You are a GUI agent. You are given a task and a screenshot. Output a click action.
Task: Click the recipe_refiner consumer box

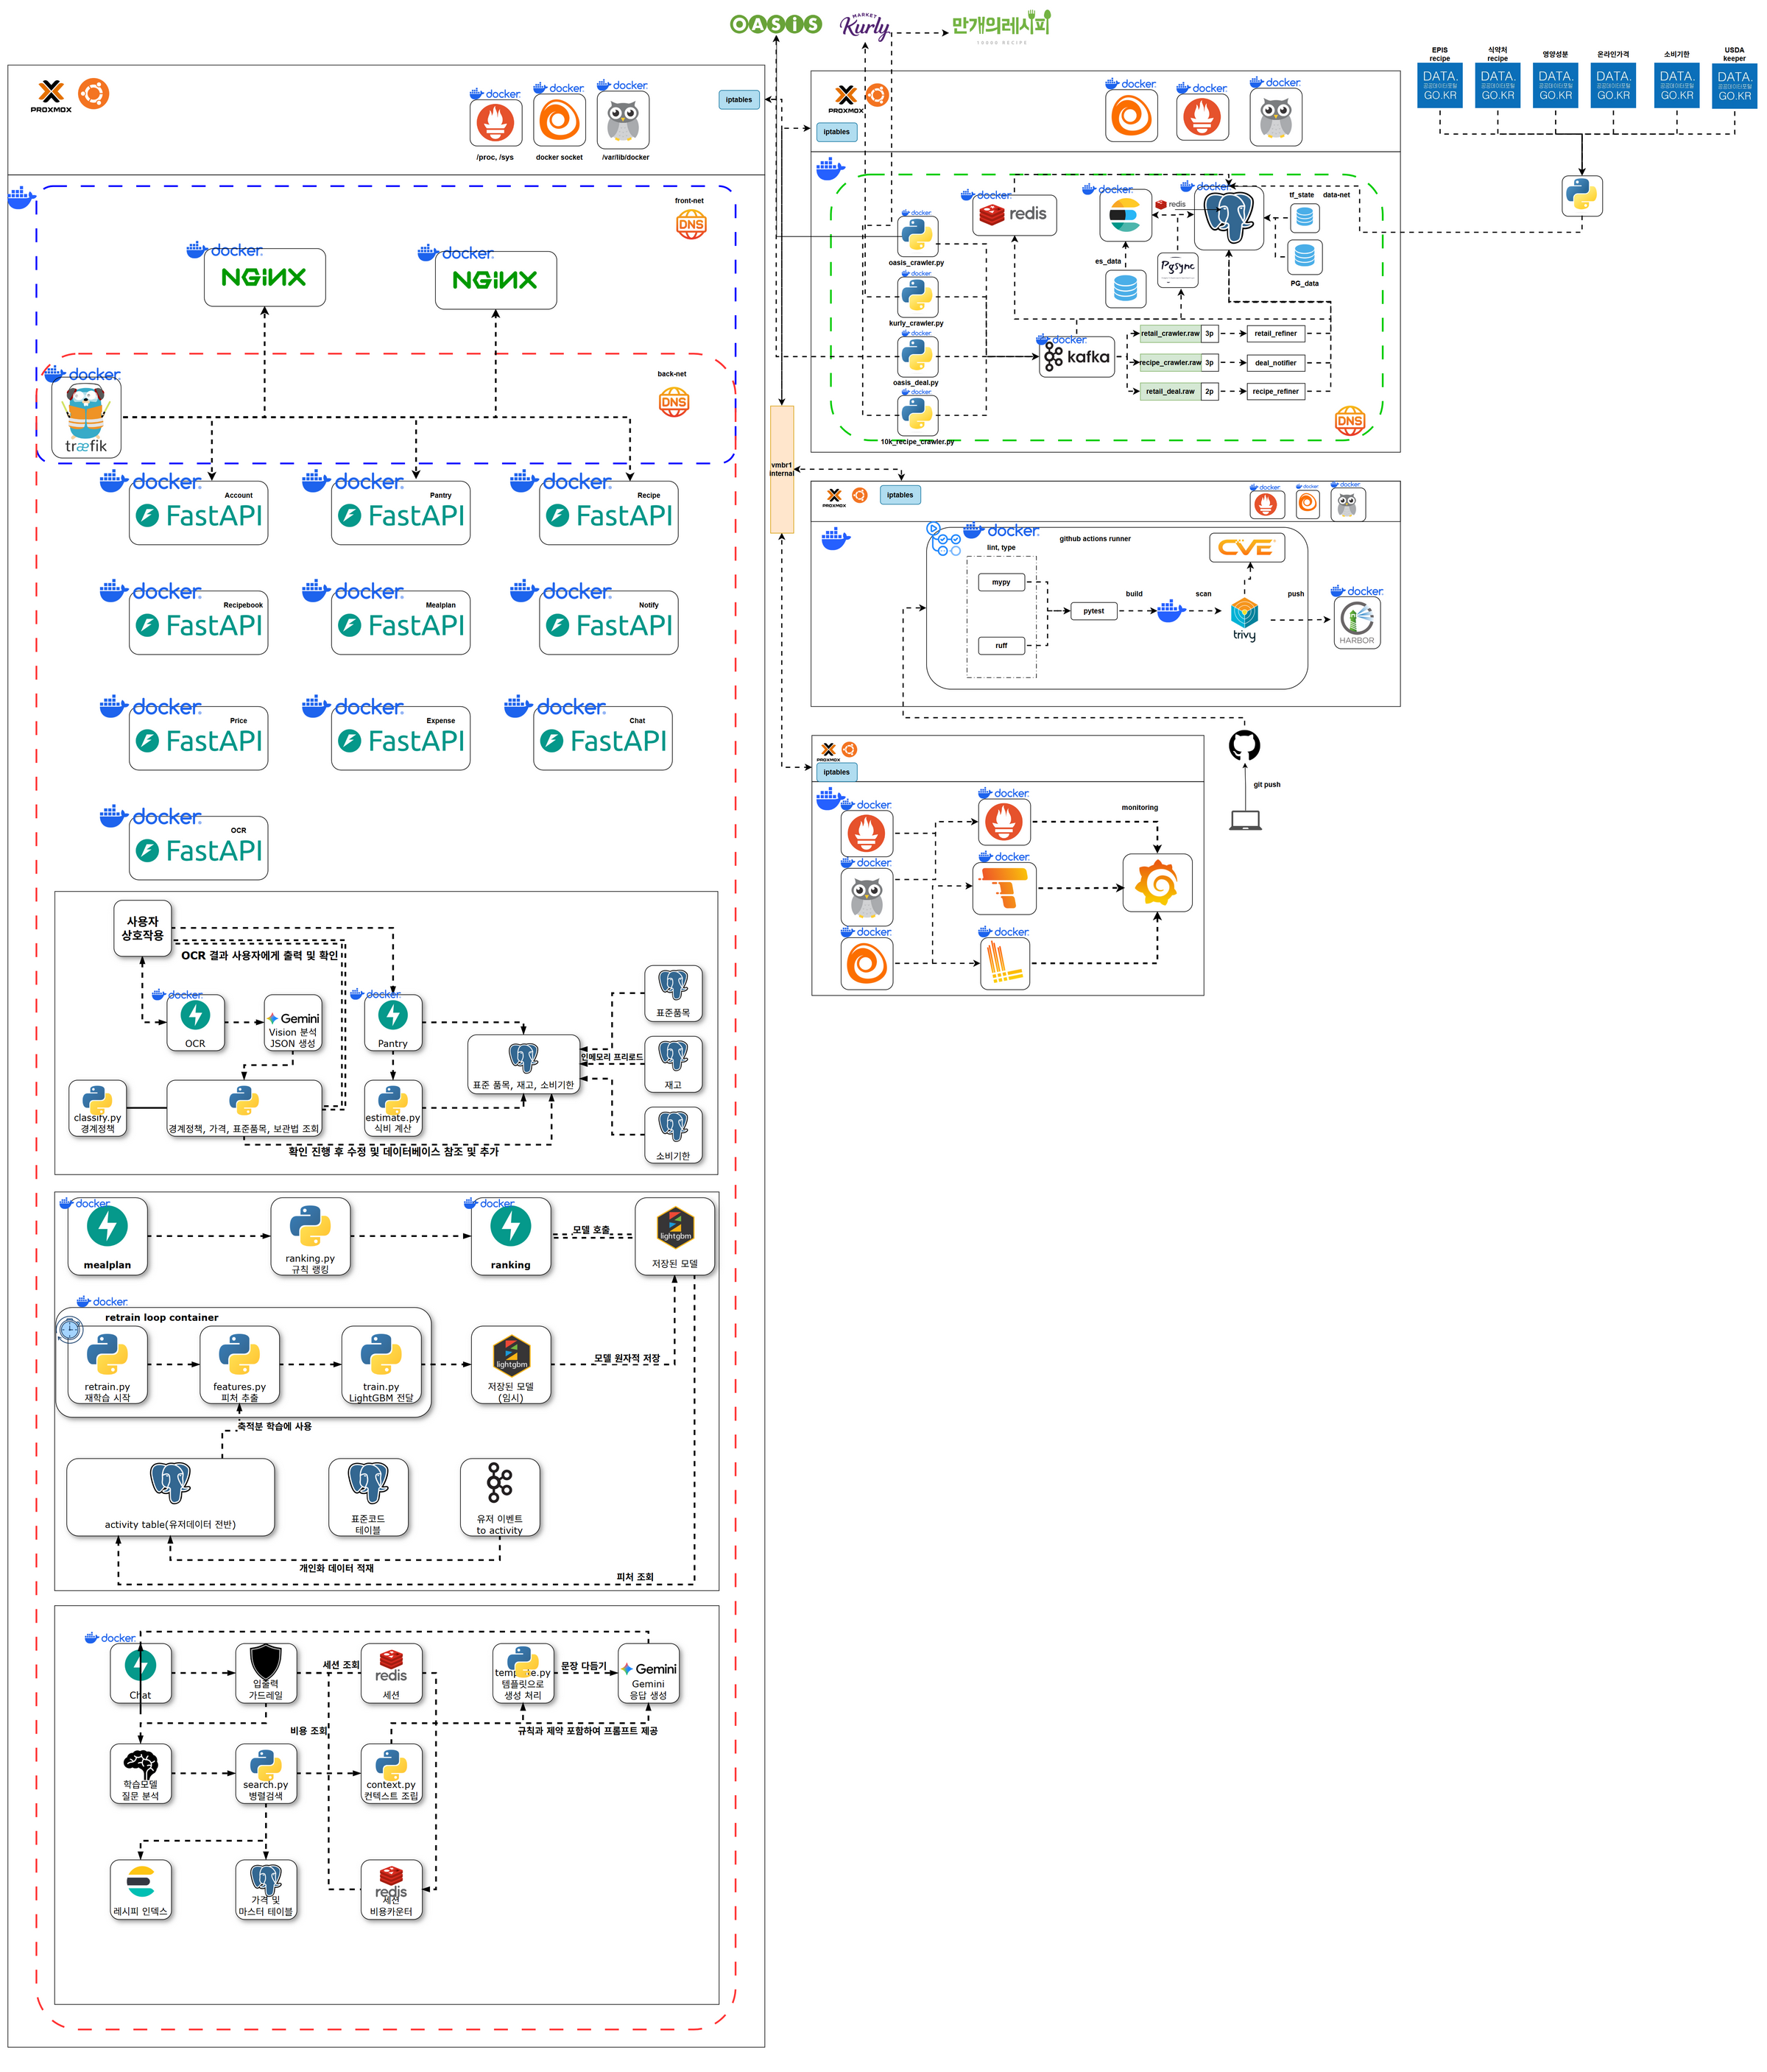coord(1275,392)
